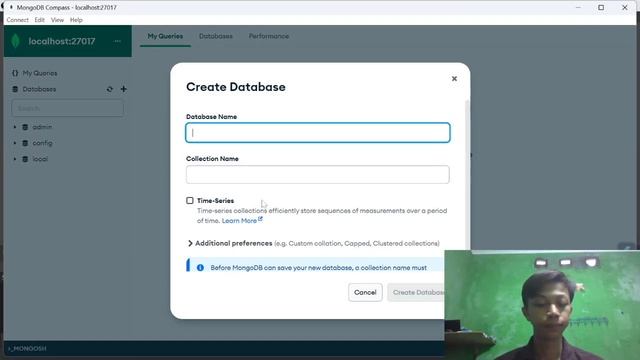Click the info icon in the notice banner
Image resolution: width=640 pixels, height=360 pixels.
click(x=200, y=268)
